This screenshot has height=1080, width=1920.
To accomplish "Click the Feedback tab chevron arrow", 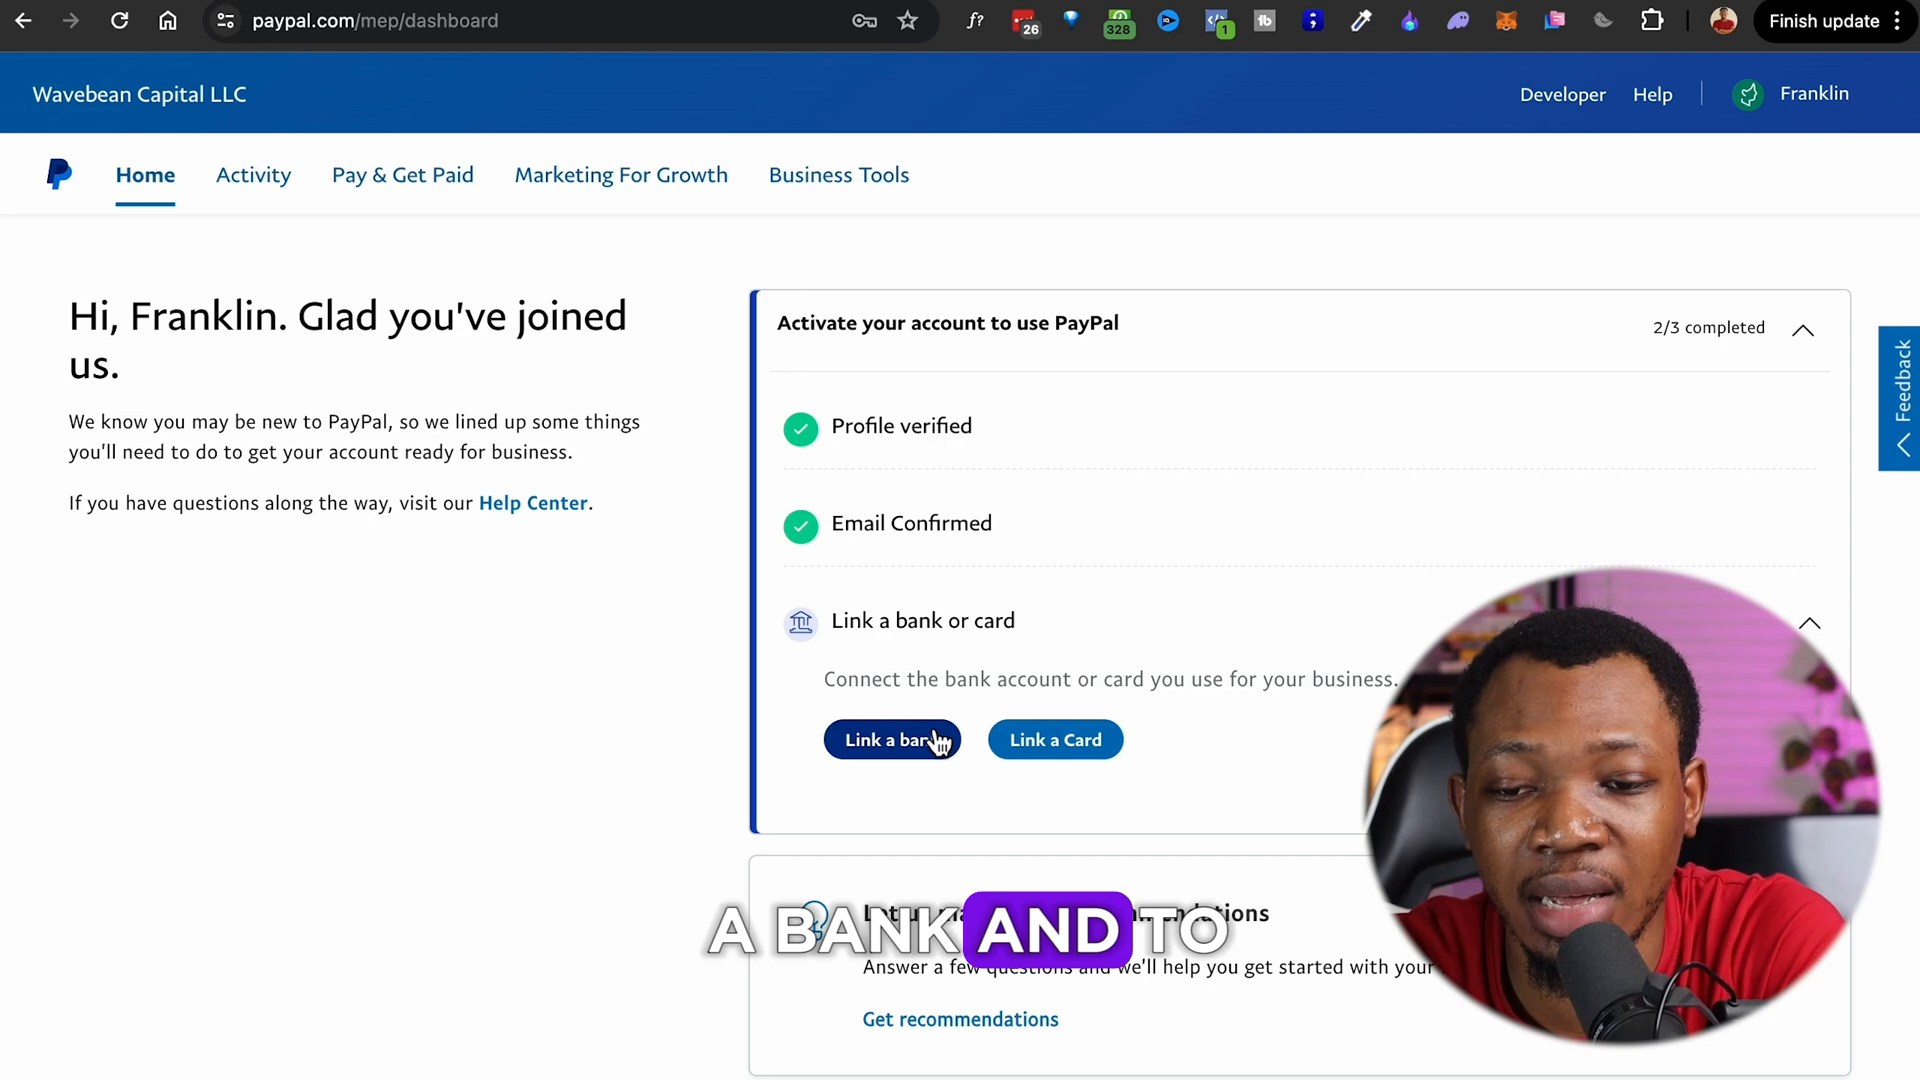I will (1903, 445).
